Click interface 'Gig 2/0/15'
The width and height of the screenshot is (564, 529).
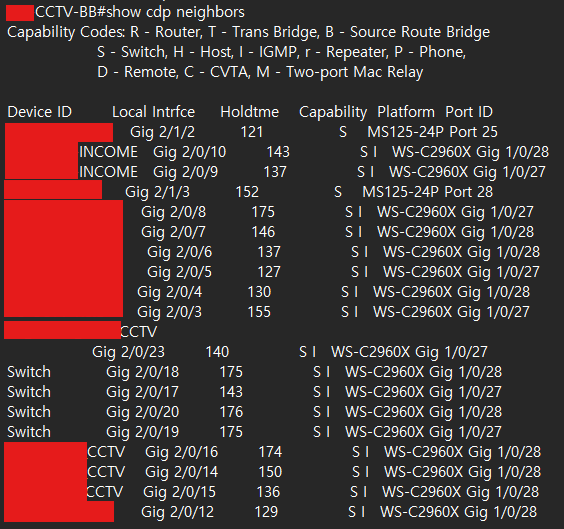tap(179, 493)
